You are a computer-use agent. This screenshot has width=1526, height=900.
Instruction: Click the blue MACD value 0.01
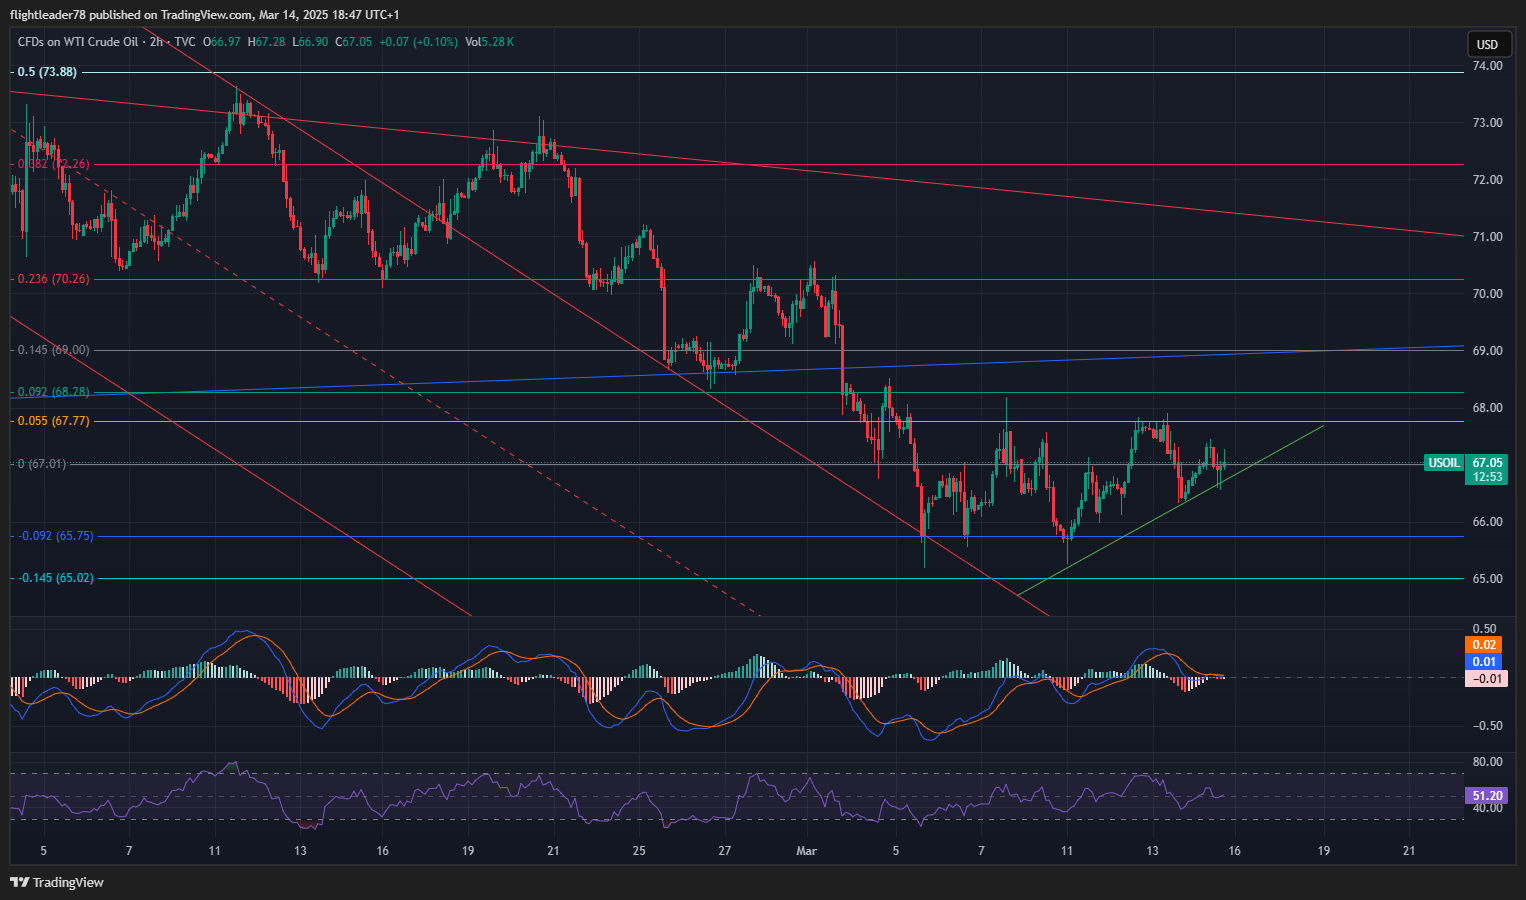pos(1485,662)
